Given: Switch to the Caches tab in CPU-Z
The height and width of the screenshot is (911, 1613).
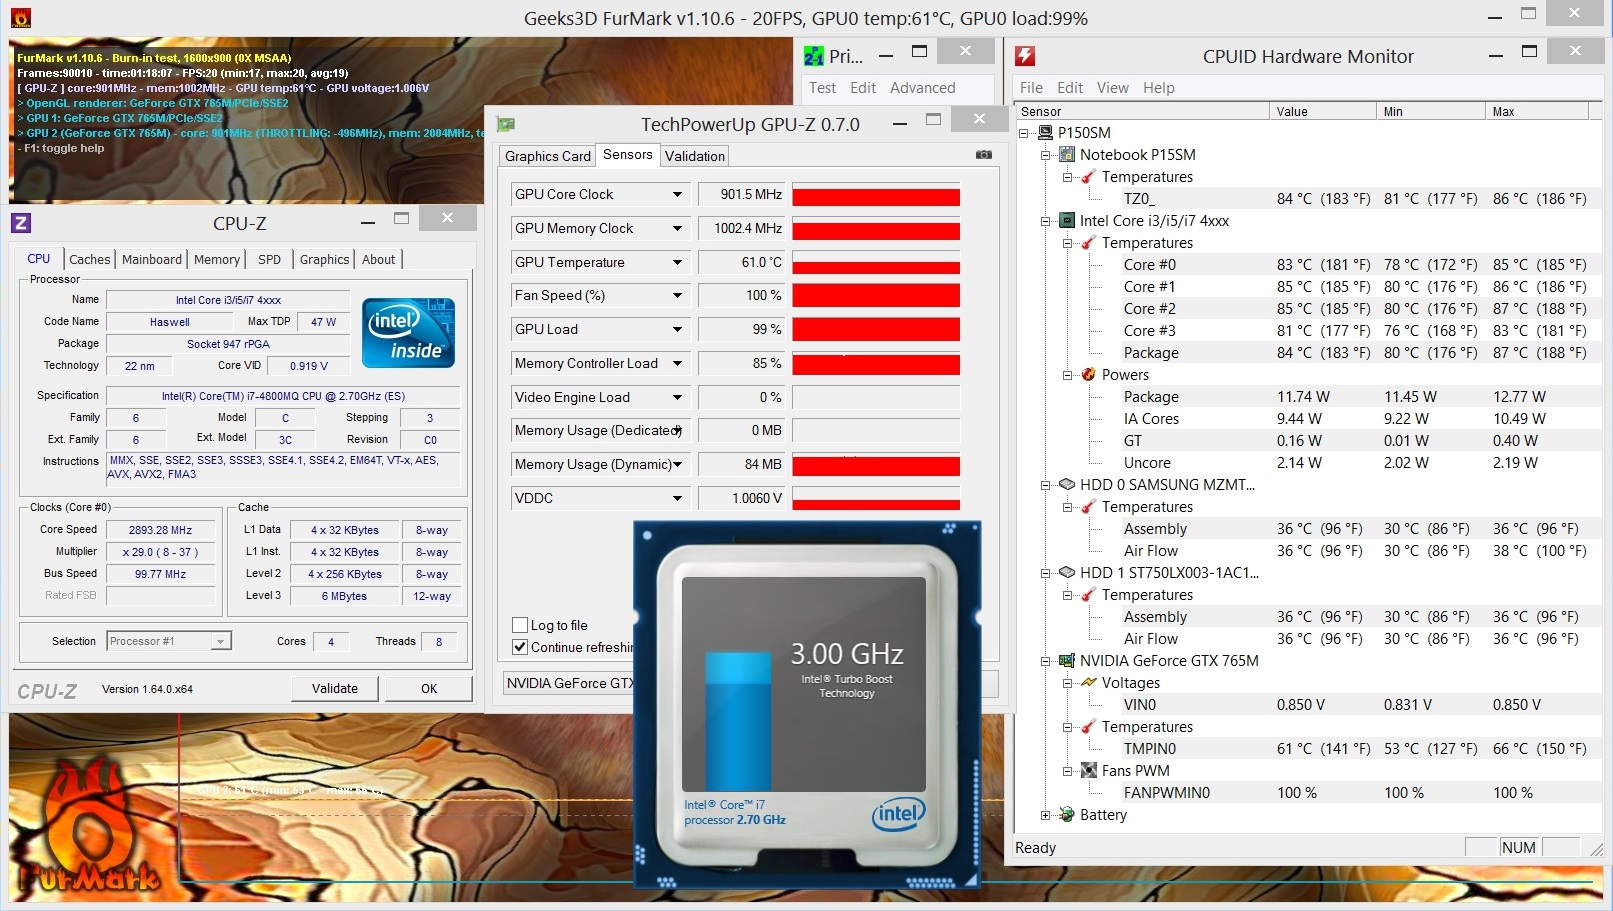Looking at the screenshot, I should (90, 259).
